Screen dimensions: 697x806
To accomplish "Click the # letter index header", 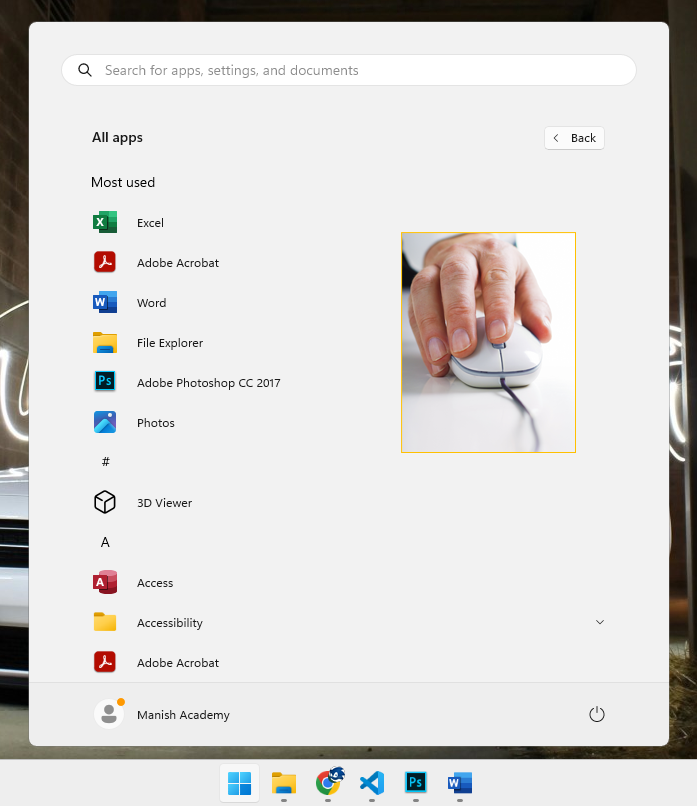I will 105,462.
